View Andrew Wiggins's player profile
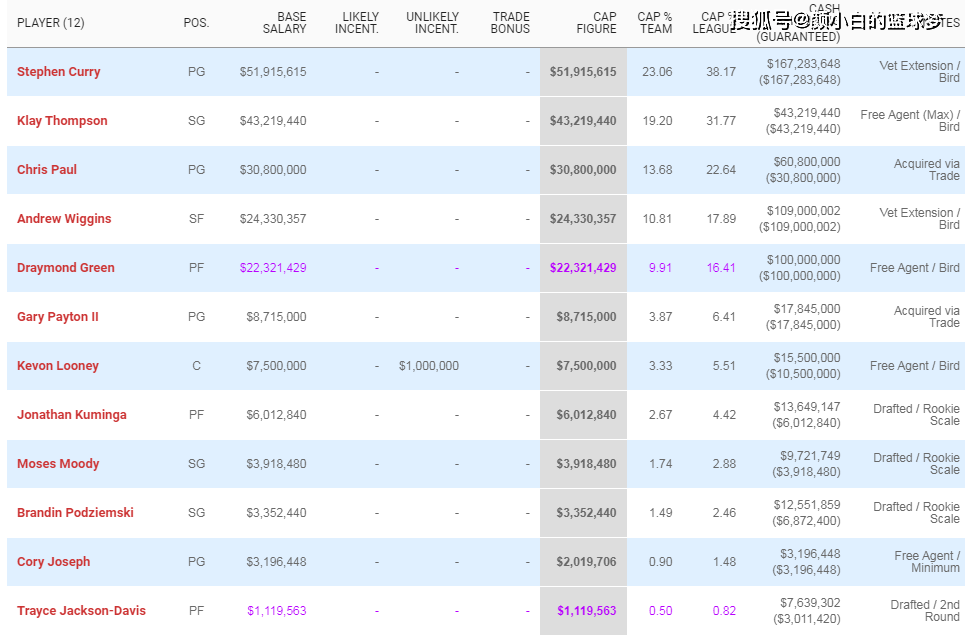965x642 pixels. (x=64, y=219)
